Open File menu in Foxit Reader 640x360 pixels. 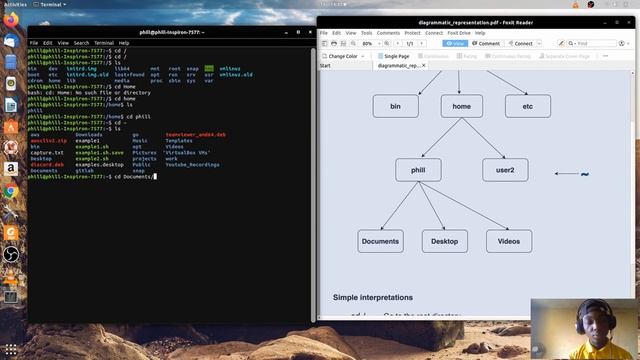pyautogui.click(x=324, y=33)
